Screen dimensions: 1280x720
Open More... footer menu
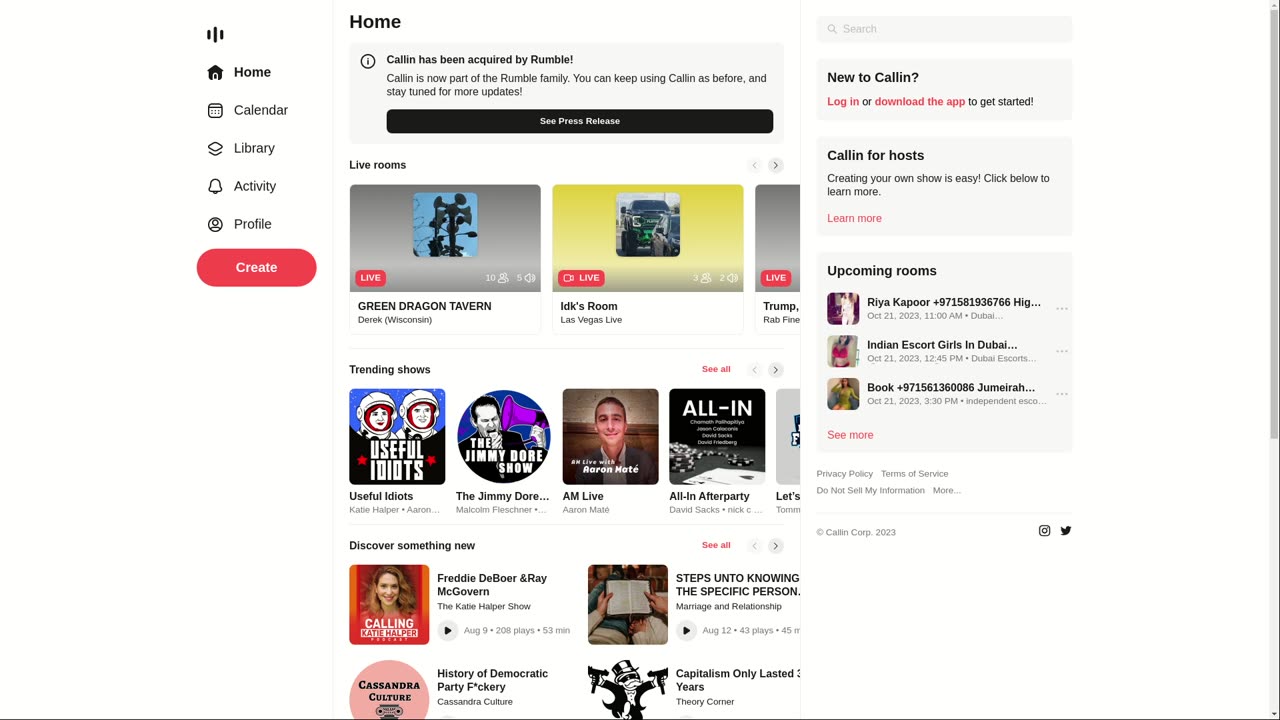point(947,490)
